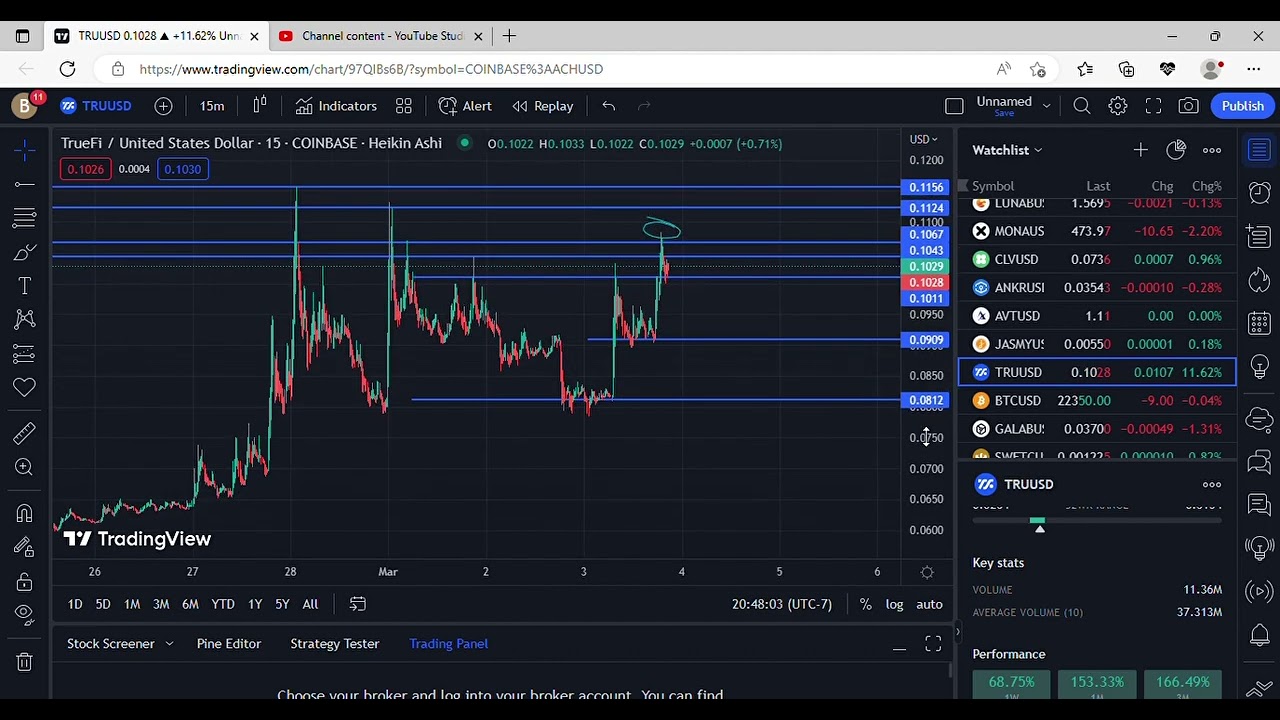Viewport: 1280px width, 720px height.
Task: Open the Fibonacci retracement tools
Action: pos(25,218)
